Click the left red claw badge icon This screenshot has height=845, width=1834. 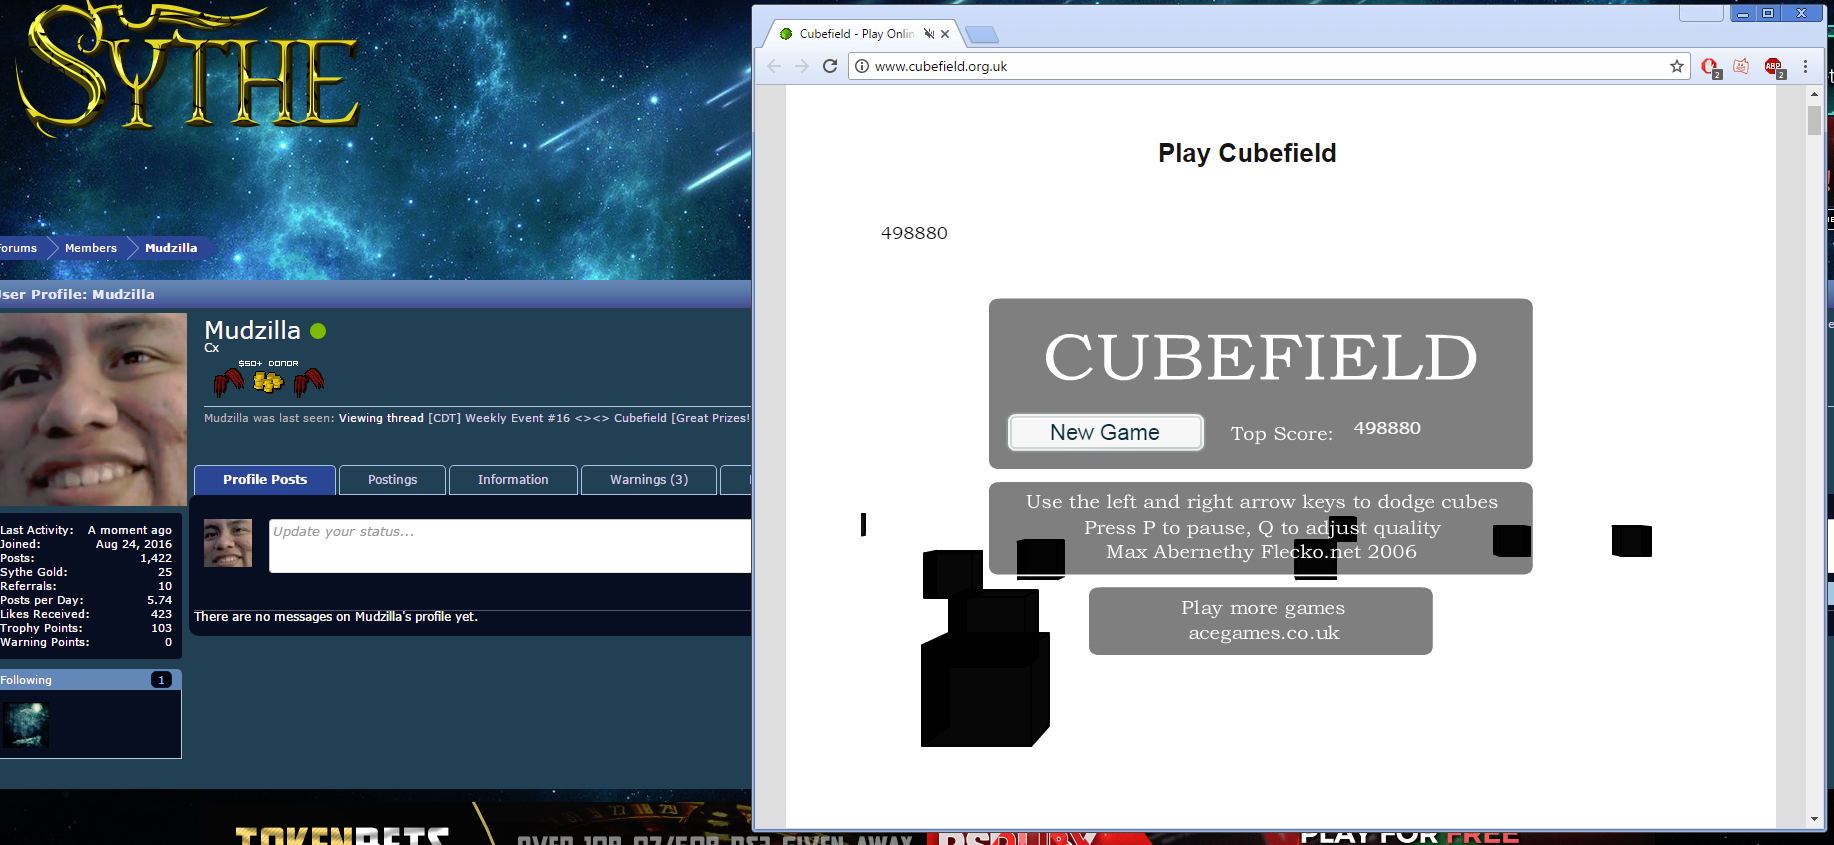tap(229, 382)
